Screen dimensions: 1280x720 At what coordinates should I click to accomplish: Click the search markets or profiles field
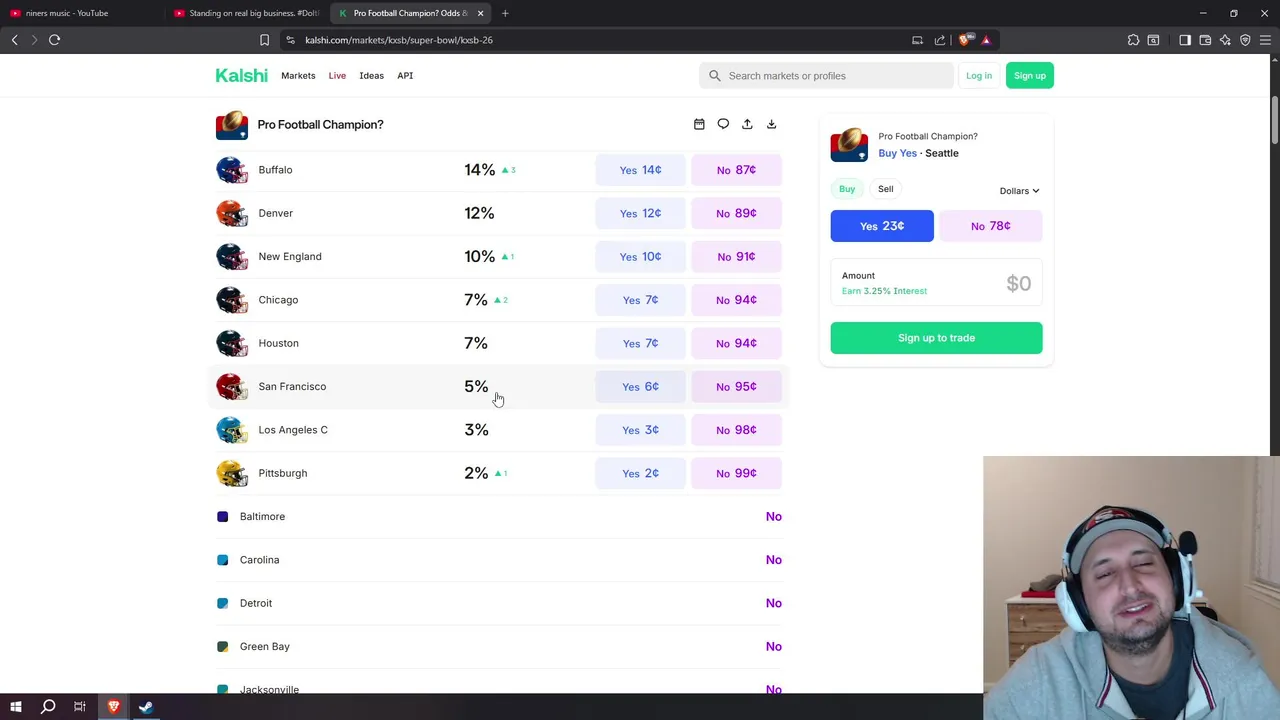pos(826,76)
